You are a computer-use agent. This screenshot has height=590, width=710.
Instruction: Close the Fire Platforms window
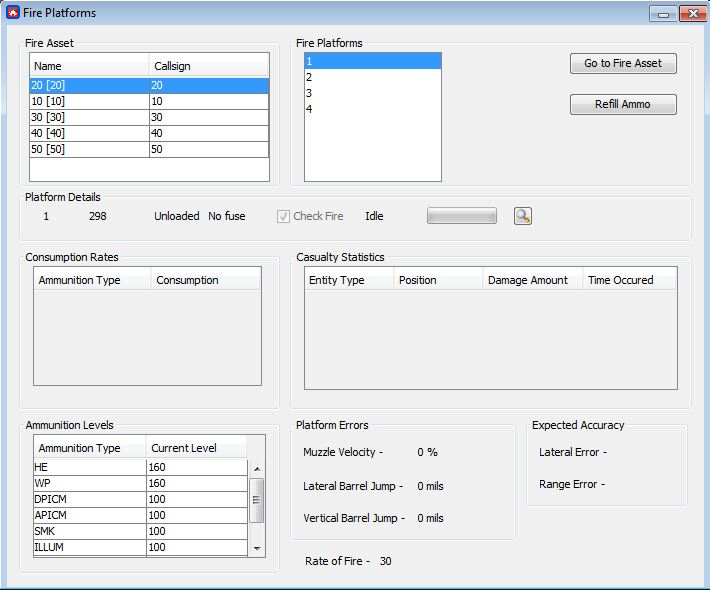pos(693,14)
